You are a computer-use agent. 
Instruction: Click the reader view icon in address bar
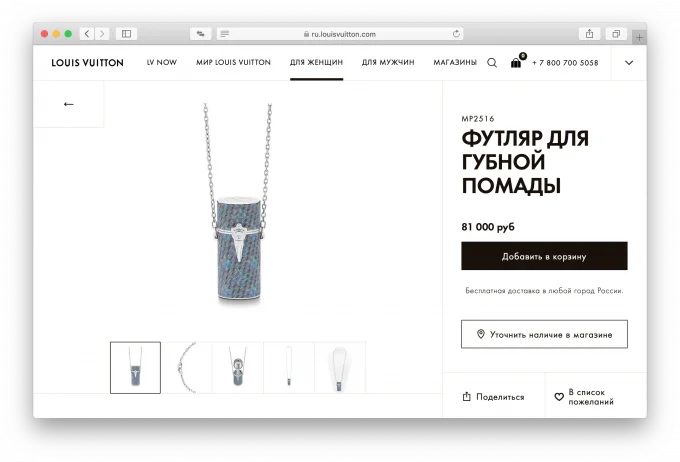(x=225, y=34)
